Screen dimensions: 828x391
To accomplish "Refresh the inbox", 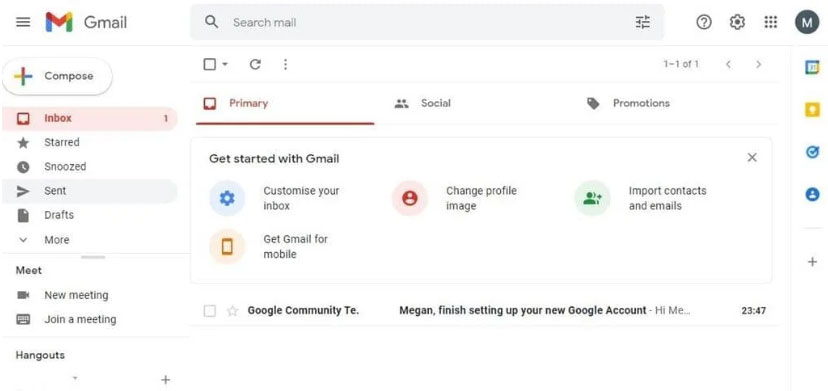I will pos(255,64).
